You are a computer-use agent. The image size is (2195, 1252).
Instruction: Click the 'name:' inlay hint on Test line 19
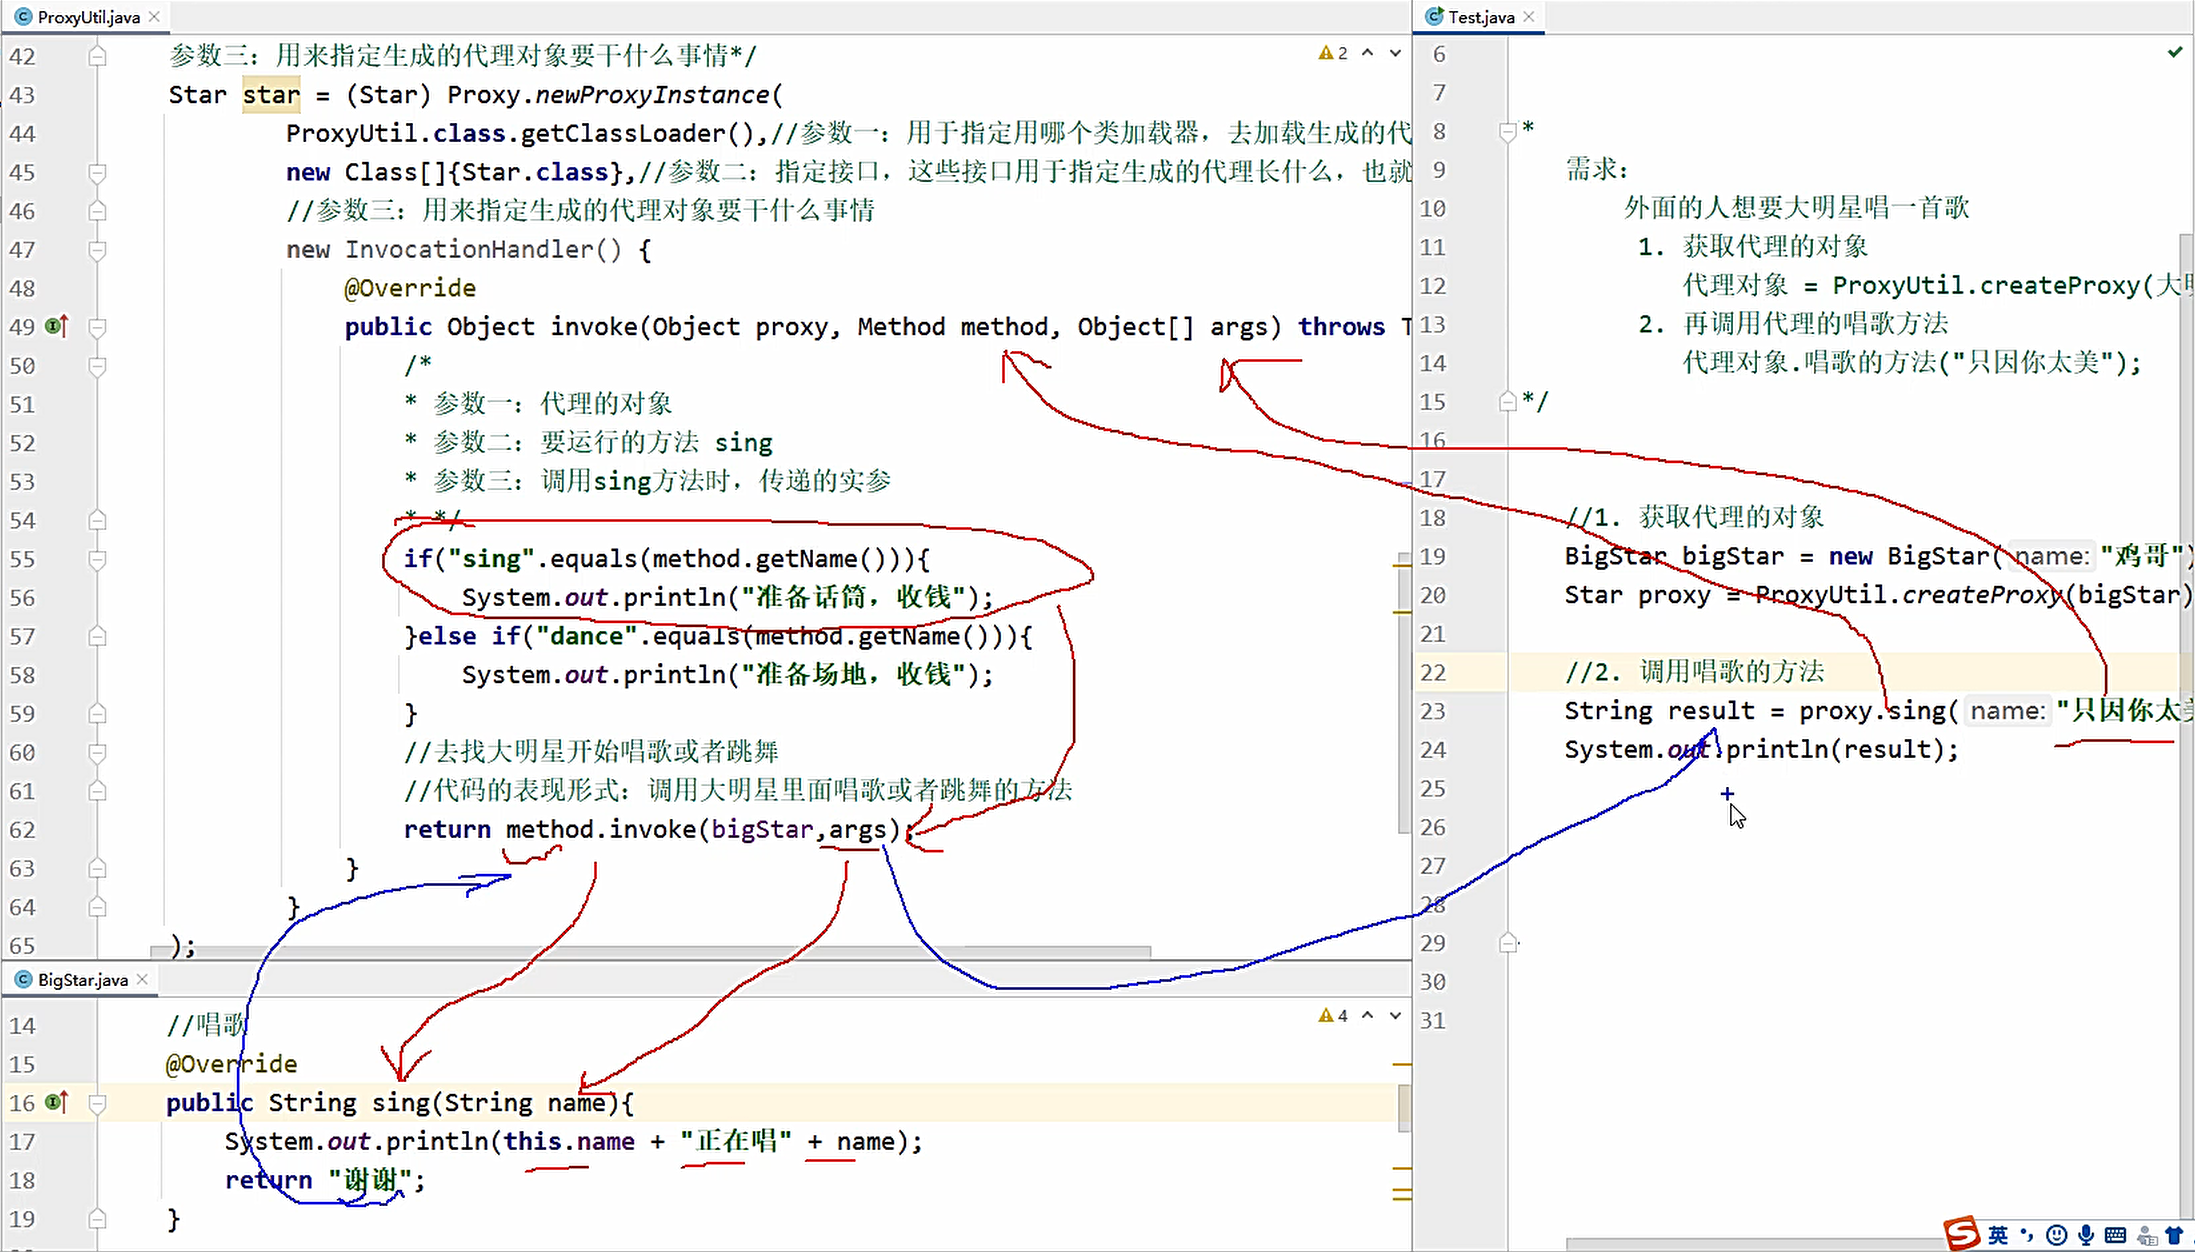click(x=2051, y=557)
